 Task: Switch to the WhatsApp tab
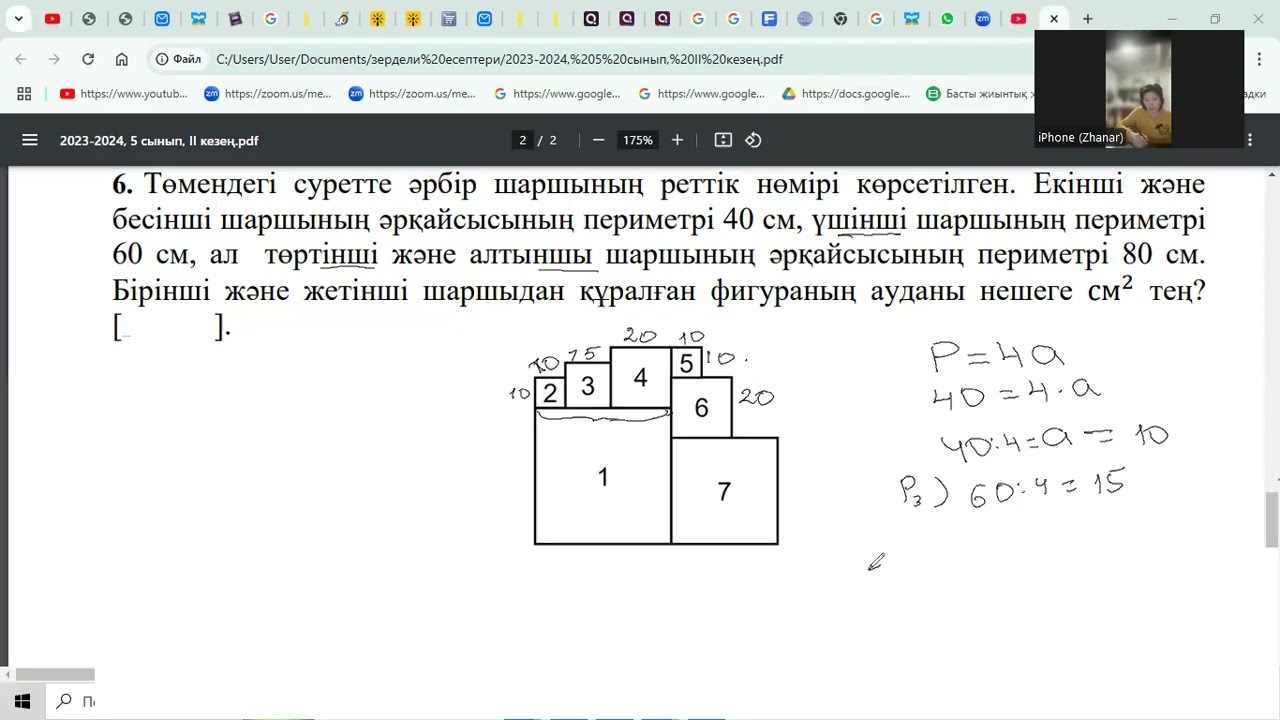(x=947, y=18)
